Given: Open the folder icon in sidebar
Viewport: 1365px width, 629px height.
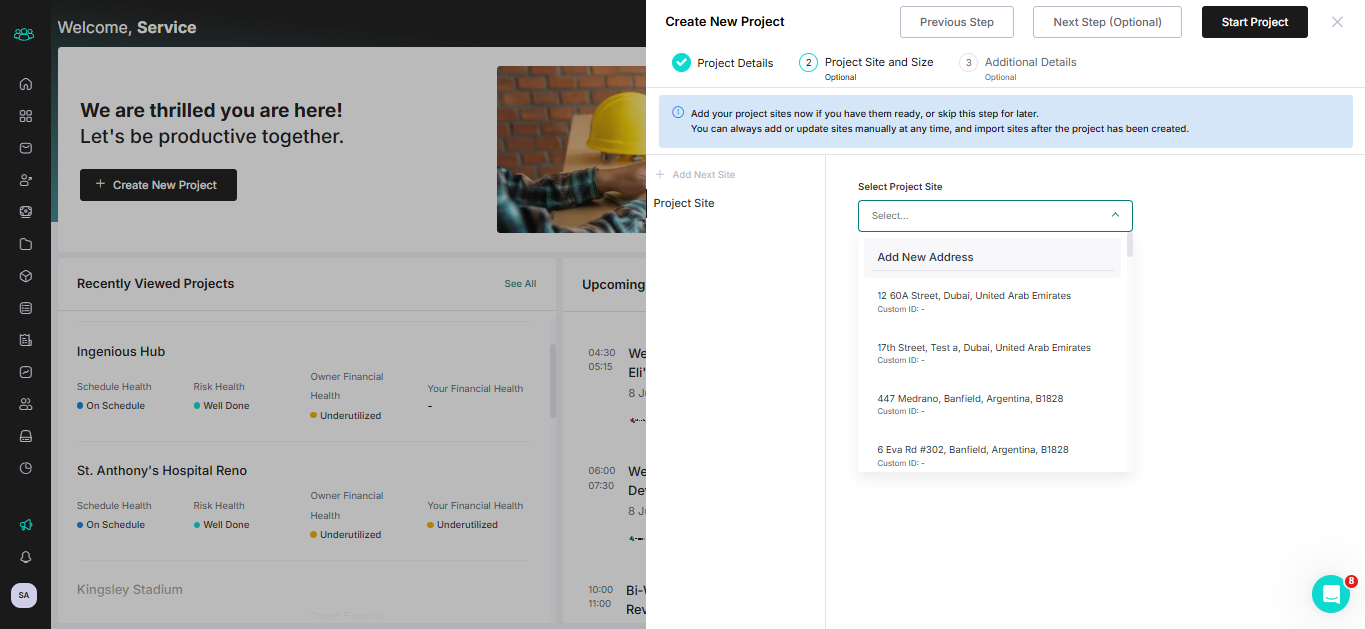Looking at the screenshot, I should point(26,244).
